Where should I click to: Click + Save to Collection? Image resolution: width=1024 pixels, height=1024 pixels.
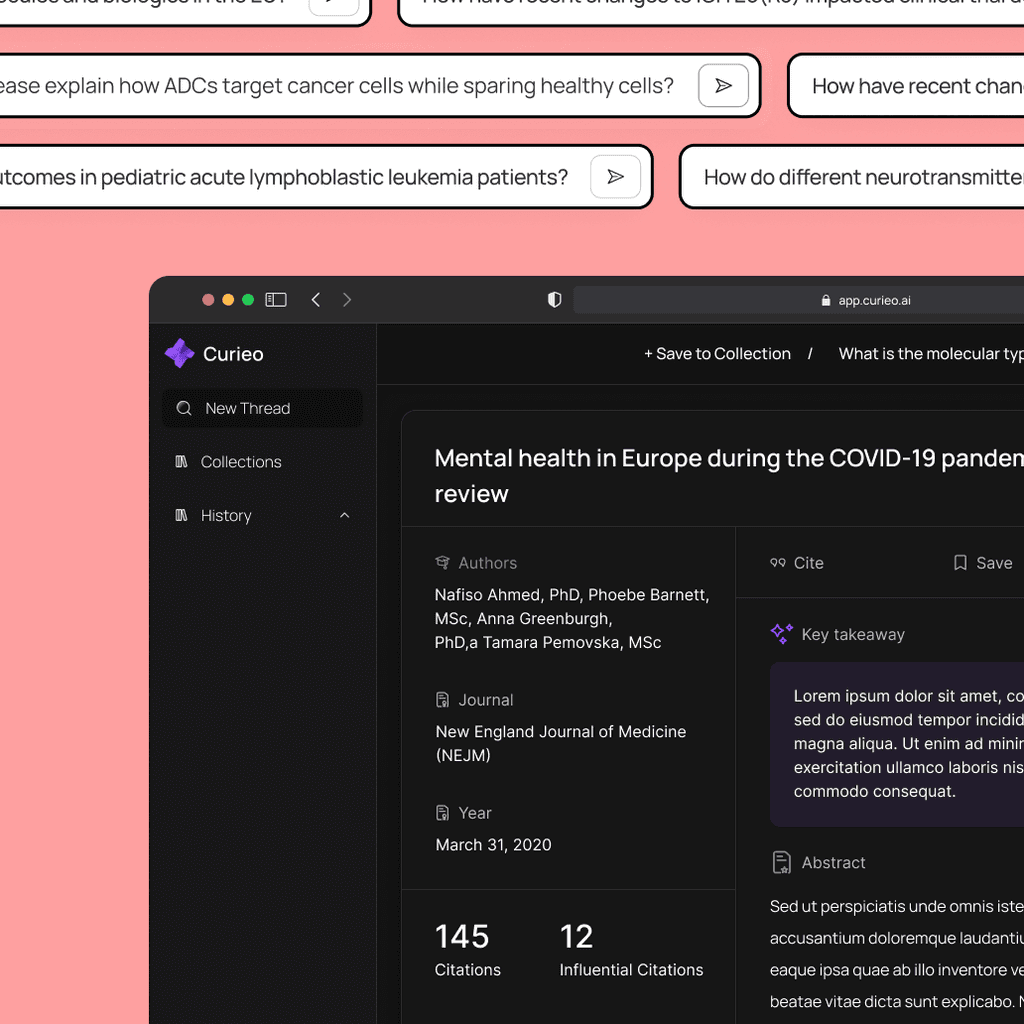(717, 353)
